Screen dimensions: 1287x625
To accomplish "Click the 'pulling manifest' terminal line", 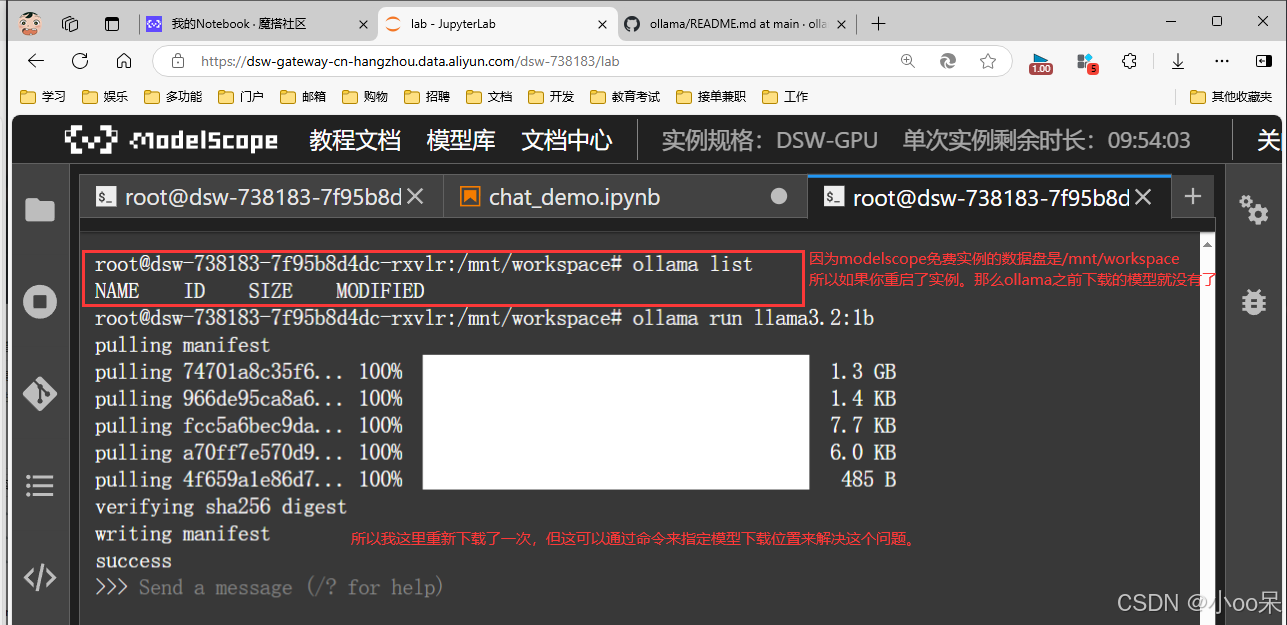I will click(x=182, y=345).
